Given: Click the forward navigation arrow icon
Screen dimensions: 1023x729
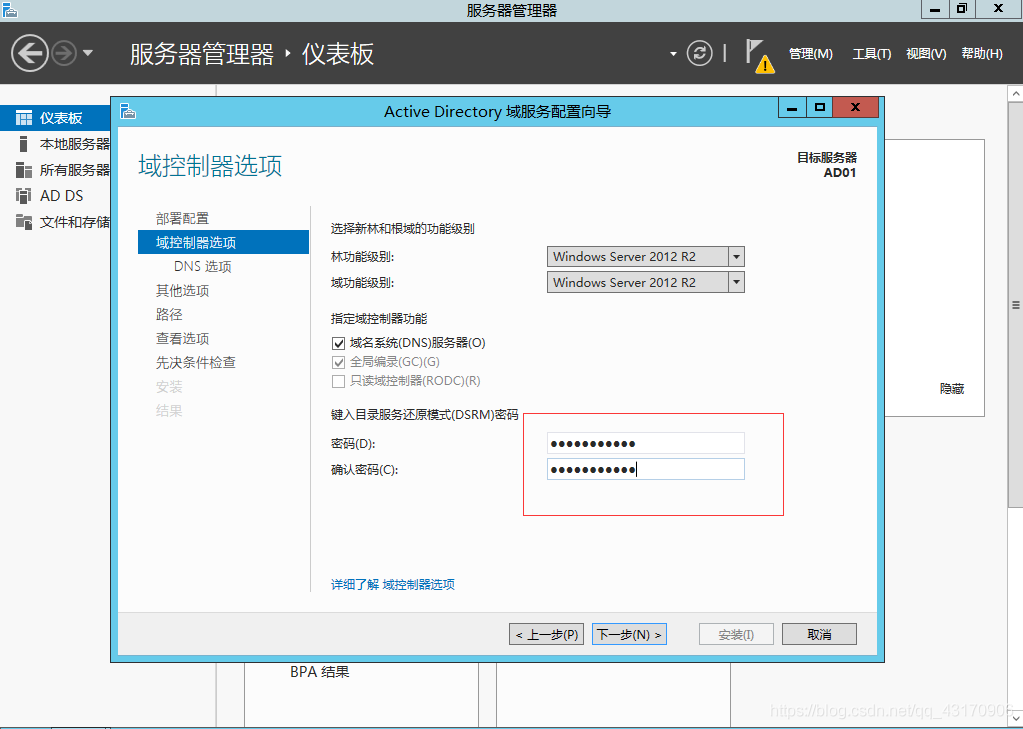Looking at the screenshot, I should [x=64, y=53].
